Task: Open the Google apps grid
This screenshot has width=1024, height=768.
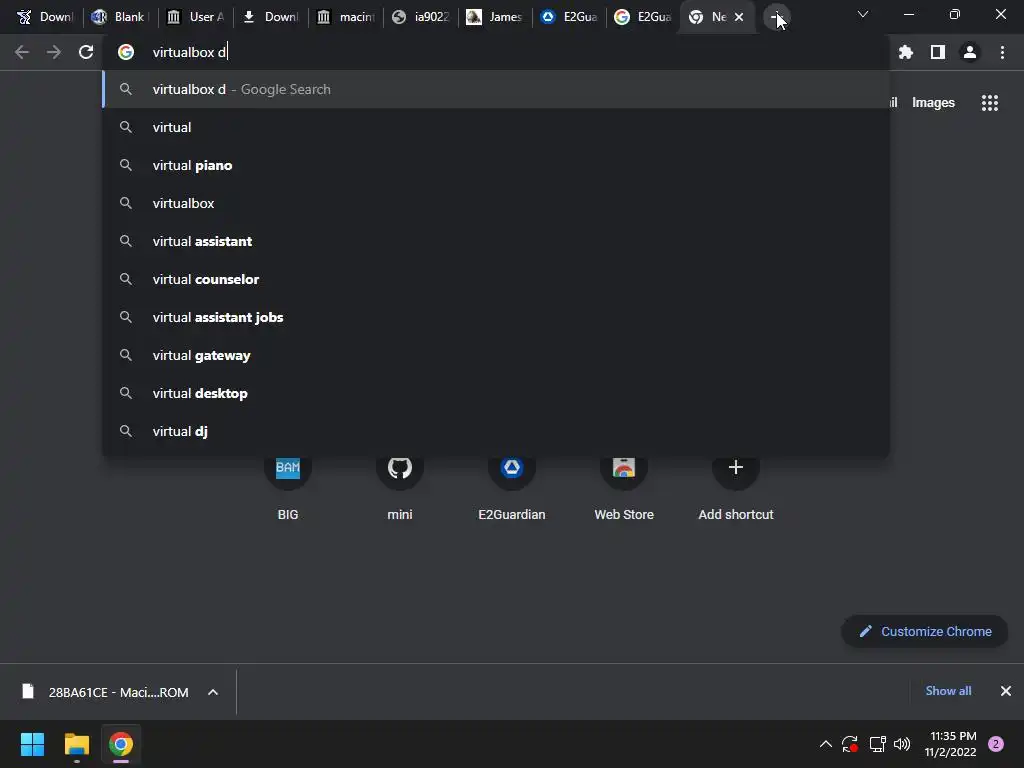Action: pyautogui.click(x=989, y=103)
